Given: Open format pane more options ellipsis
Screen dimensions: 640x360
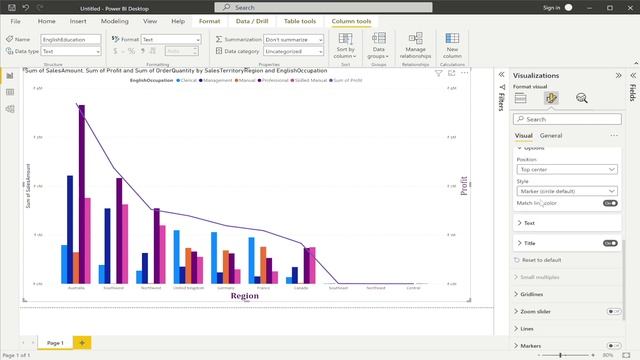Looking at the screenshot, I should (614, 136).
